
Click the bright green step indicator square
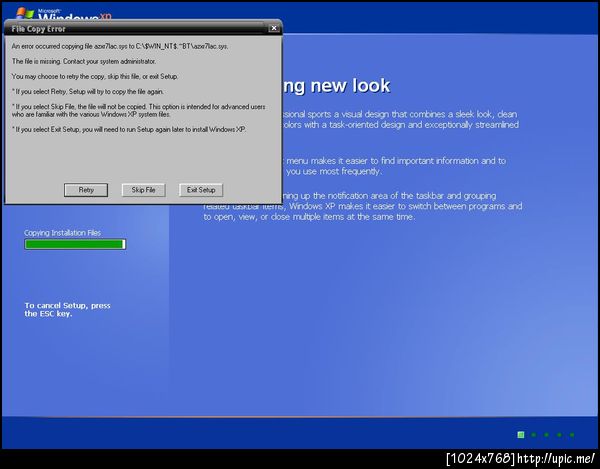click(521, 435)
